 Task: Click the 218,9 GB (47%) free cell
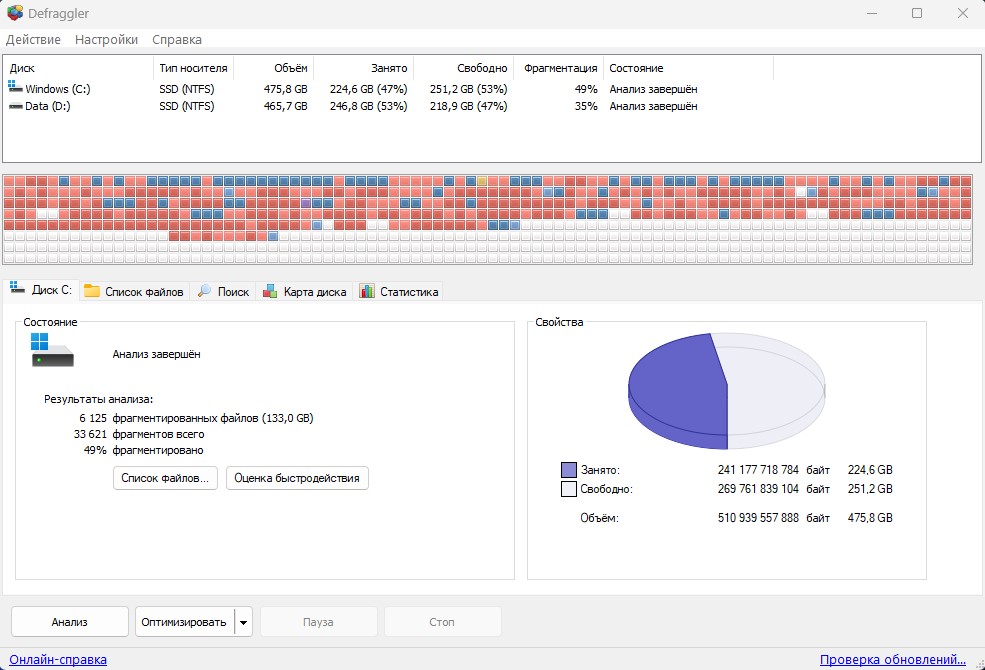469,106
